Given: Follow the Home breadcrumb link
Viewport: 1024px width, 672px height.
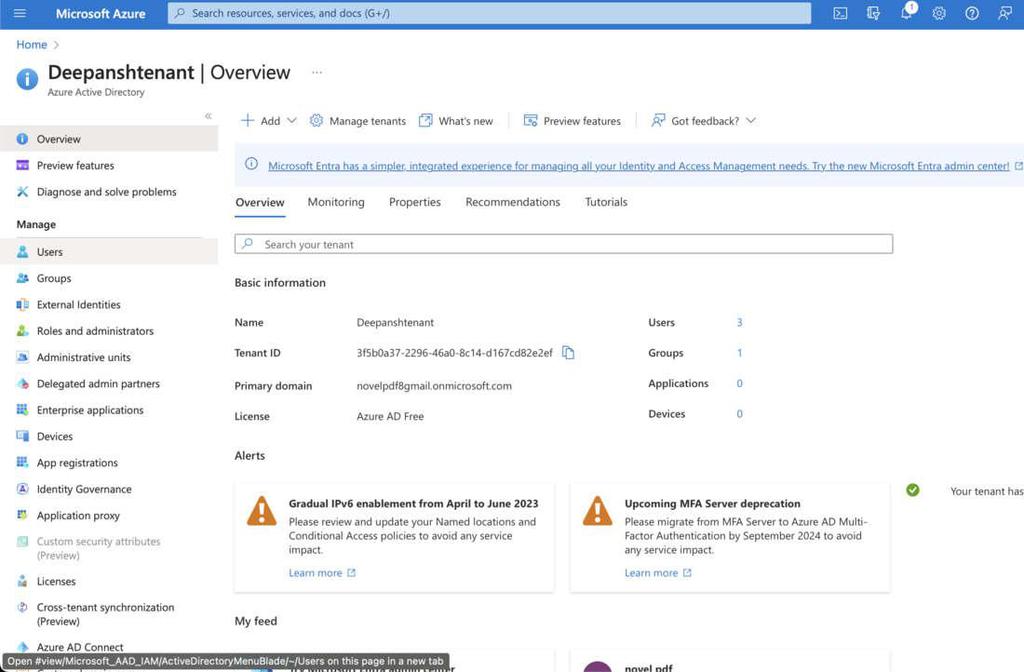Looking at the screenshot, I should [31, 44].
